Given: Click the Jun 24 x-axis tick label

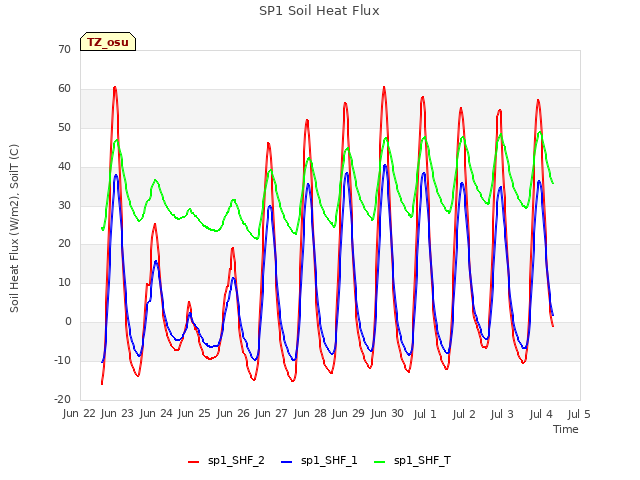Looking at the screenshot, I should click(x=156, y=413).
